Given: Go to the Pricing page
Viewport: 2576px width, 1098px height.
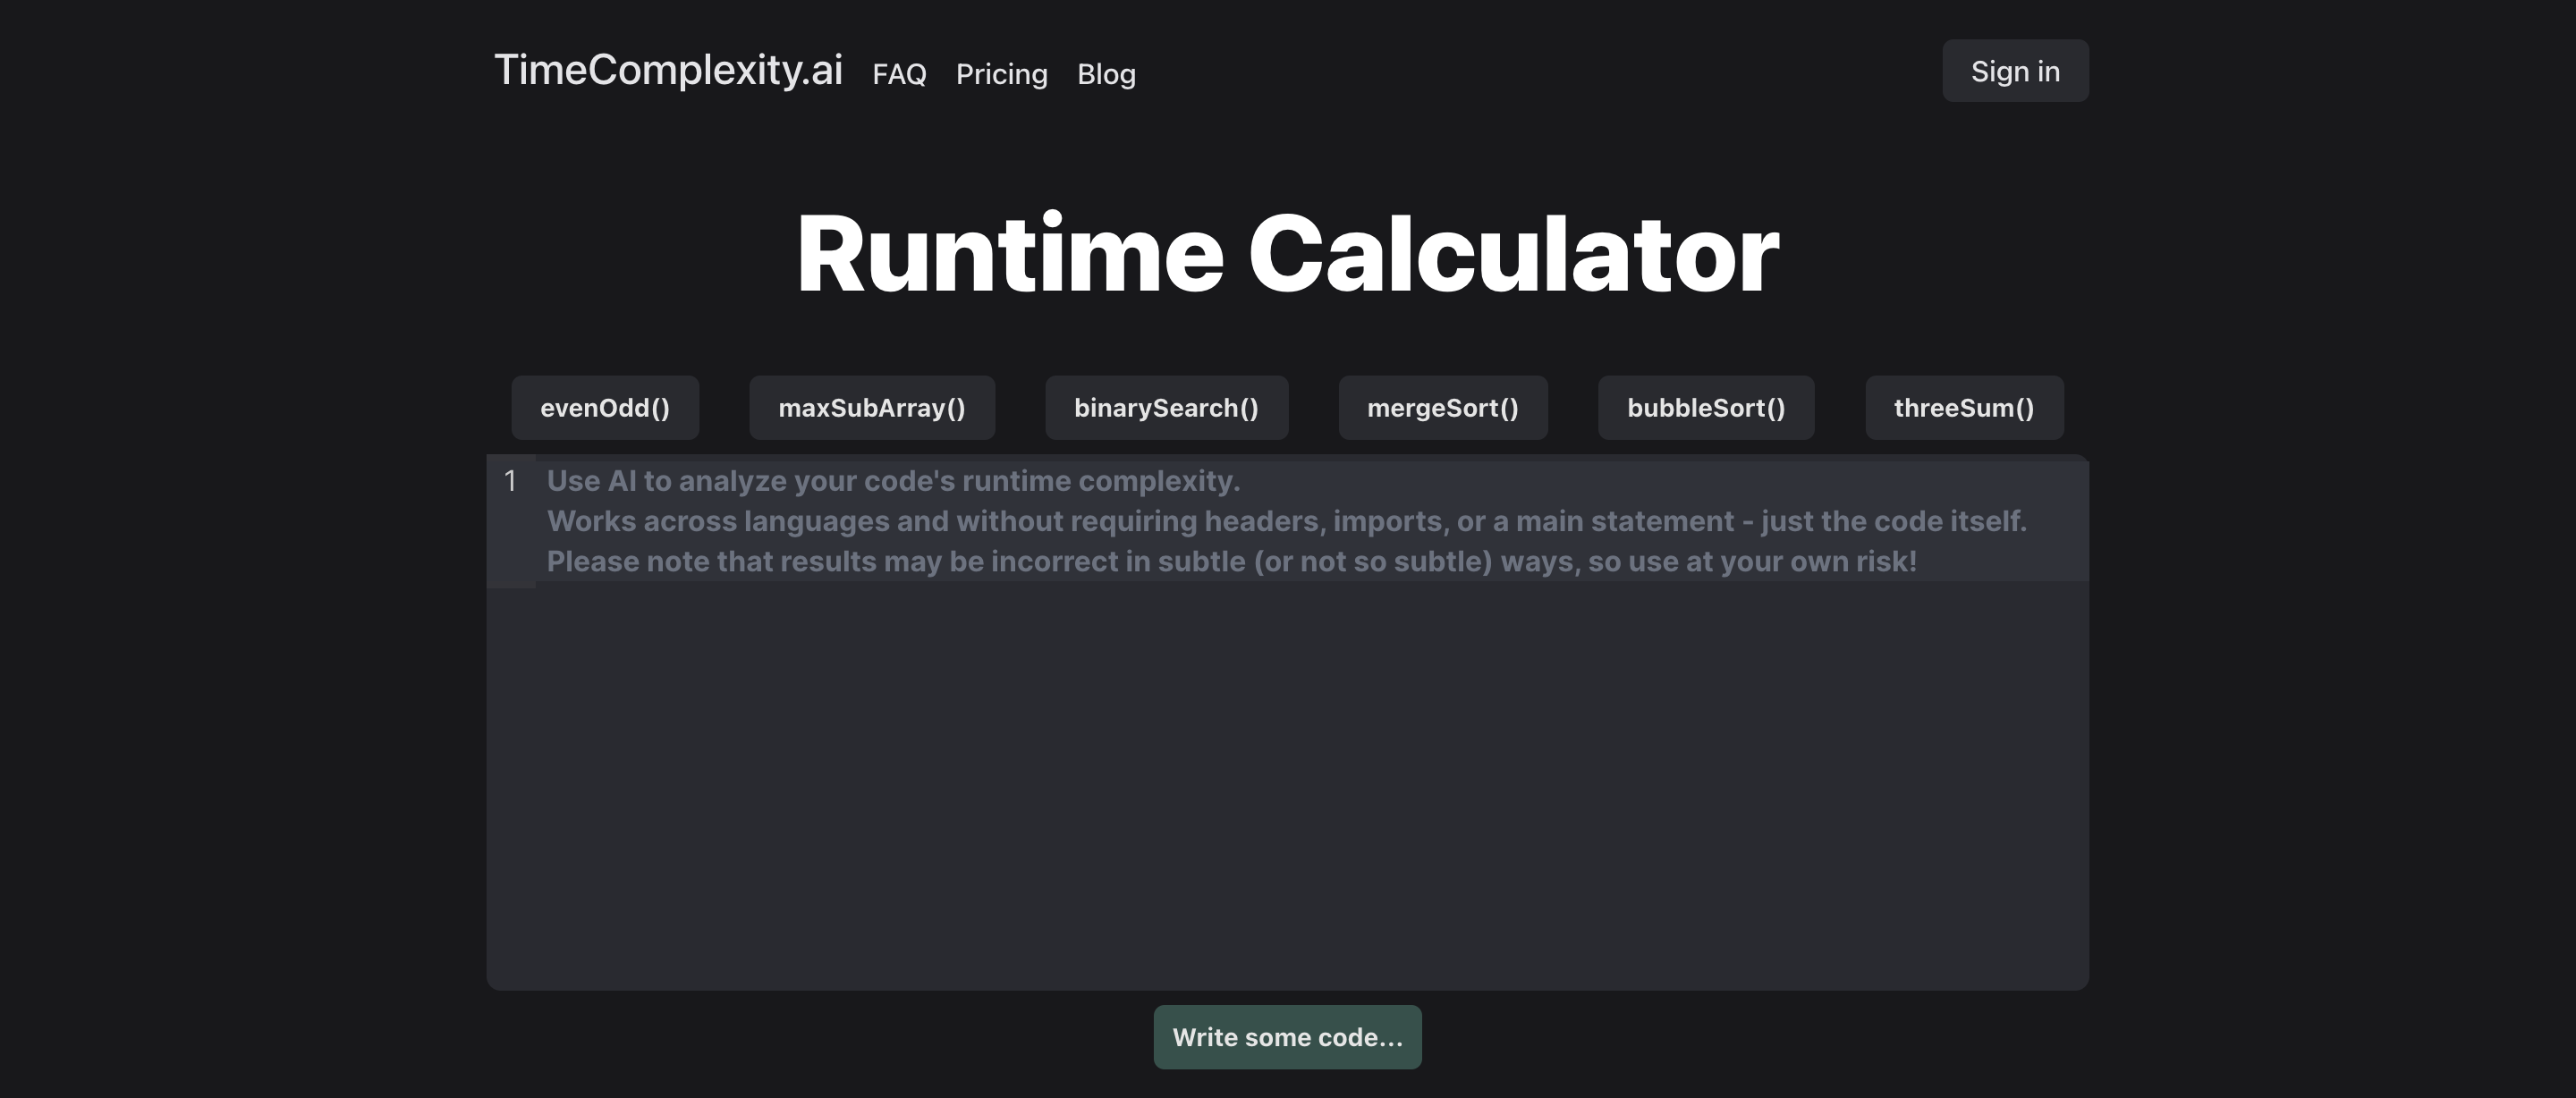Looking at the screenshot, I should [x=1001, y=74].
